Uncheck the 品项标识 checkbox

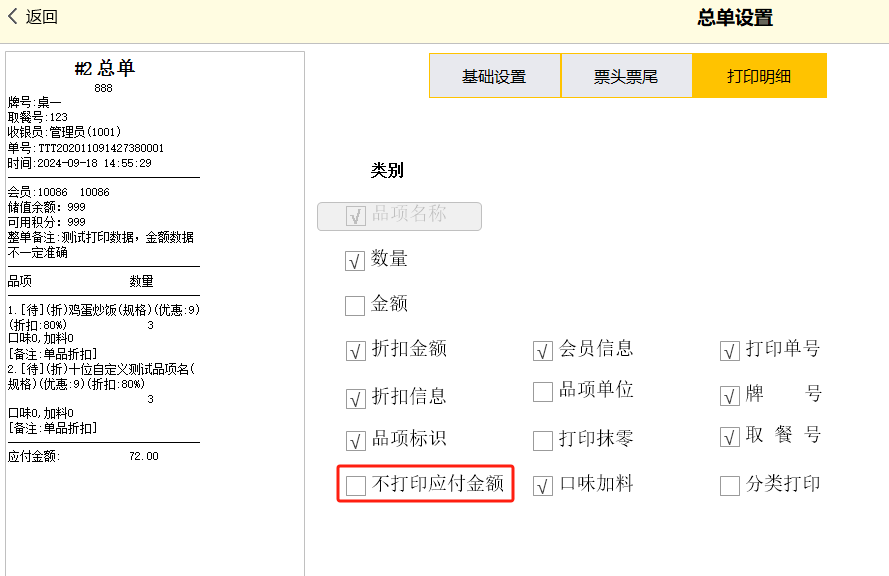point(355,441)
